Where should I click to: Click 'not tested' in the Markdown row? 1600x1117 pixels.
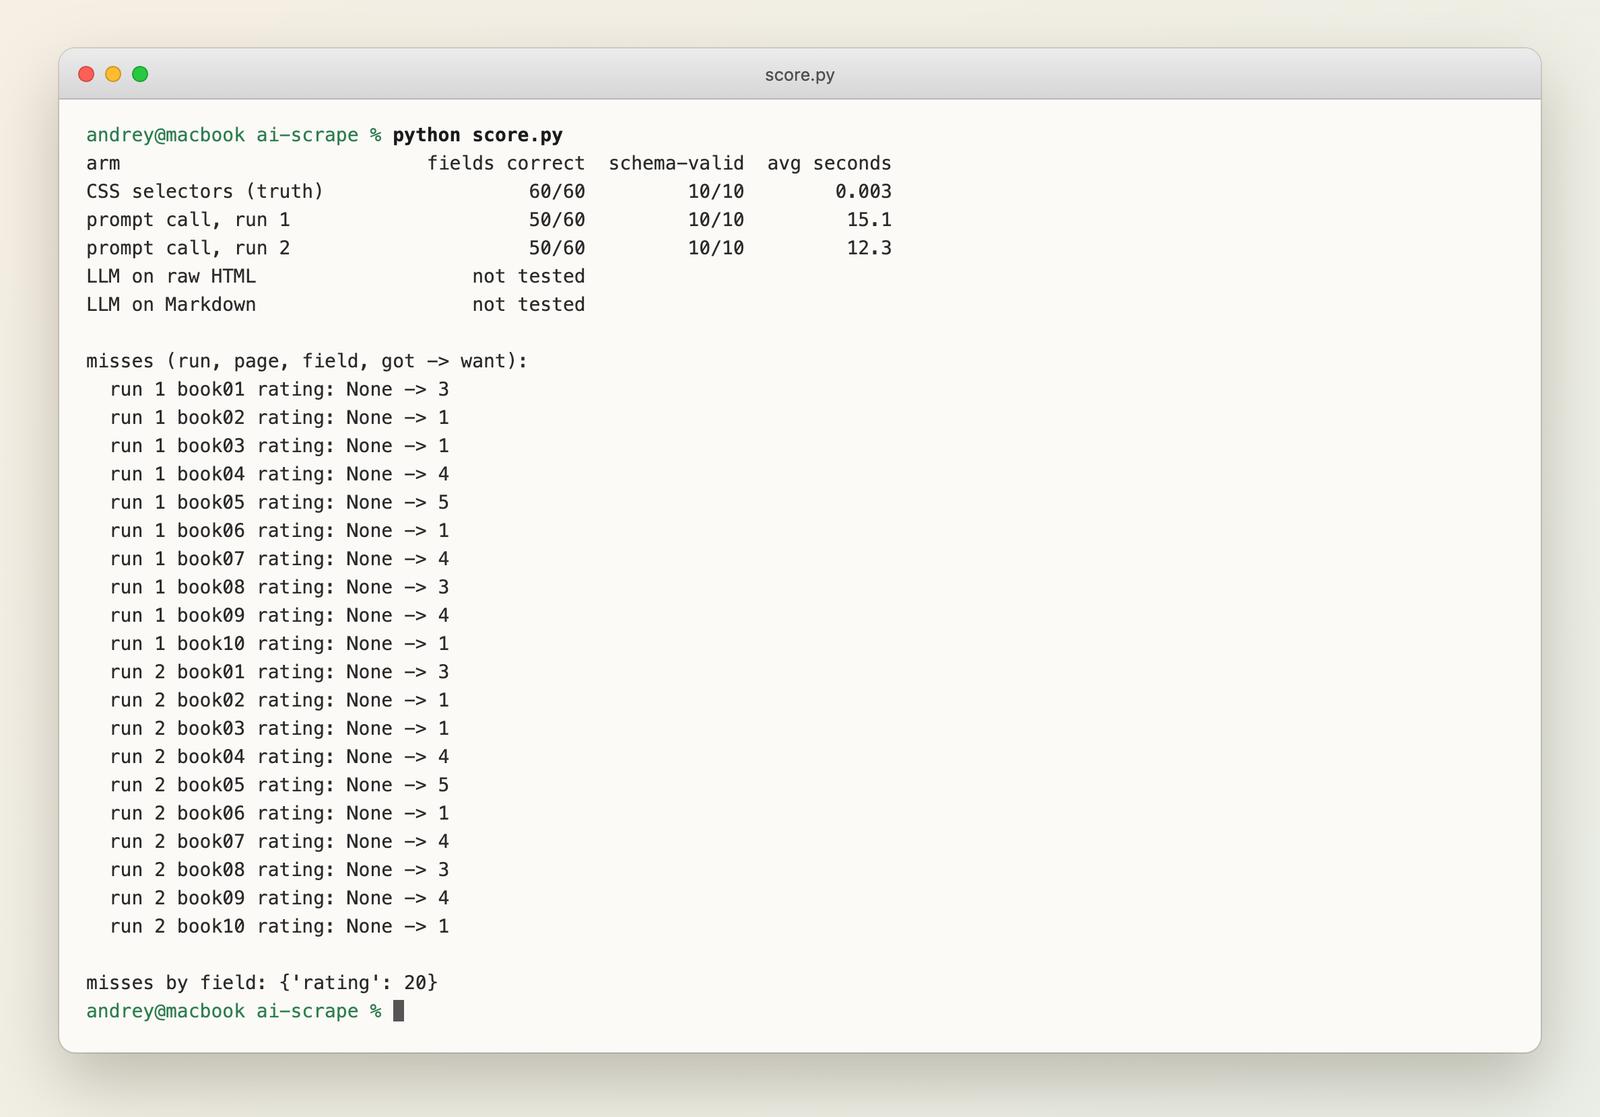tap(528, 304)
